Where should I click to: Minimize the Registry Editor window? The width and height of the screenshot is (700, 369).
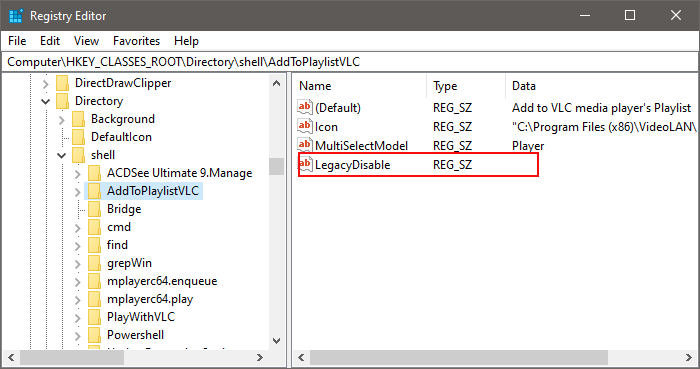[x=585, y=16]
